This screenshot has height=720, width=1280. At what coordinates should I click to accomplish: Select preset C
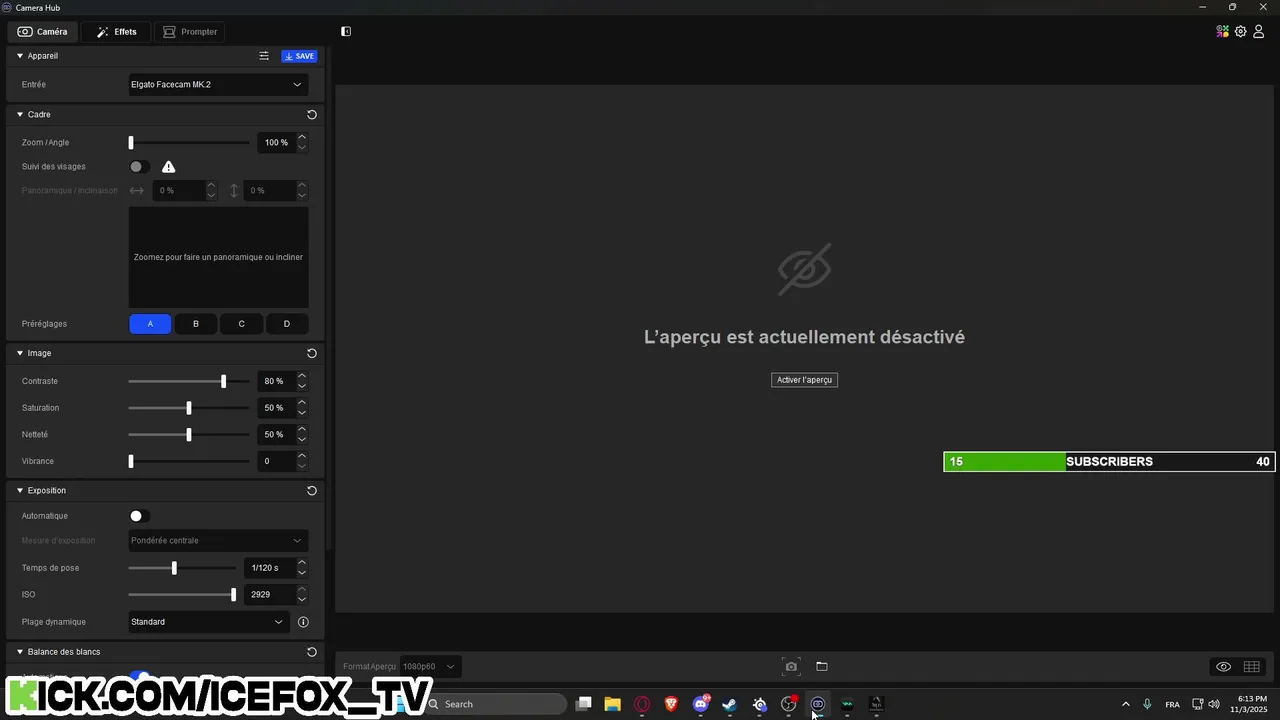point(241,324)
